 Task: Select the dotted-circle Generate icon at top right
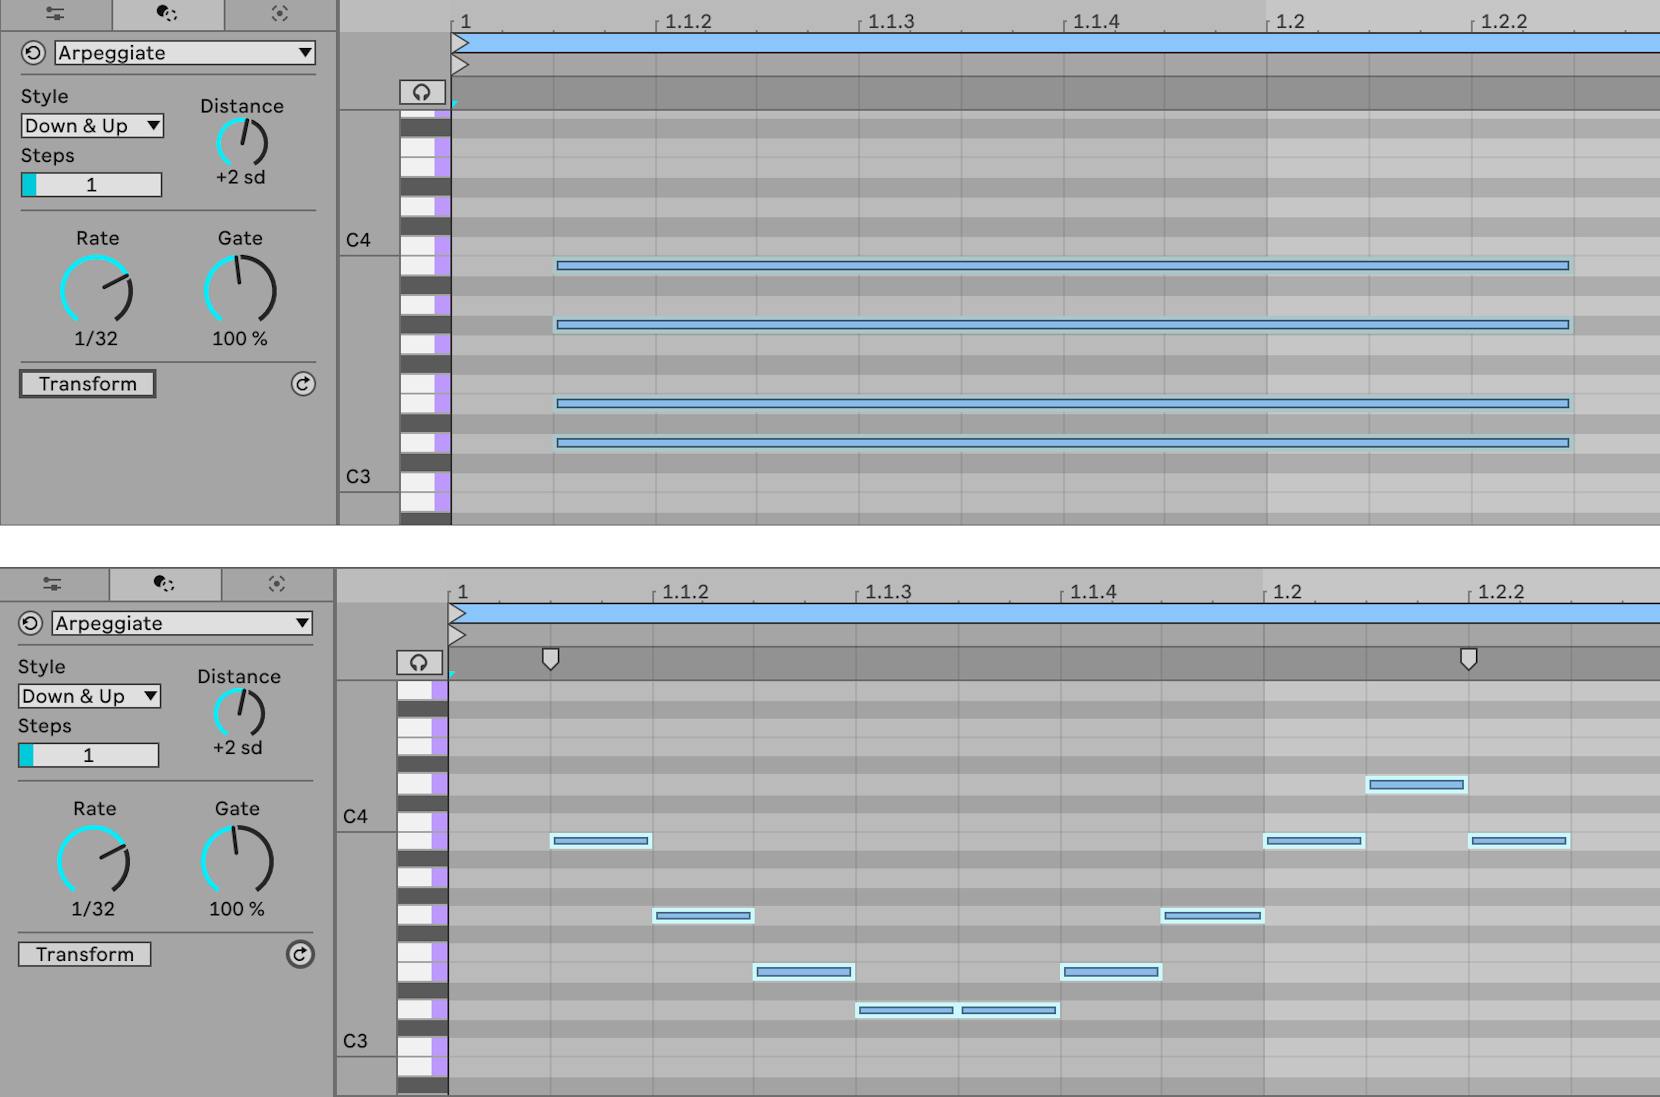click(x=280, y=14)
